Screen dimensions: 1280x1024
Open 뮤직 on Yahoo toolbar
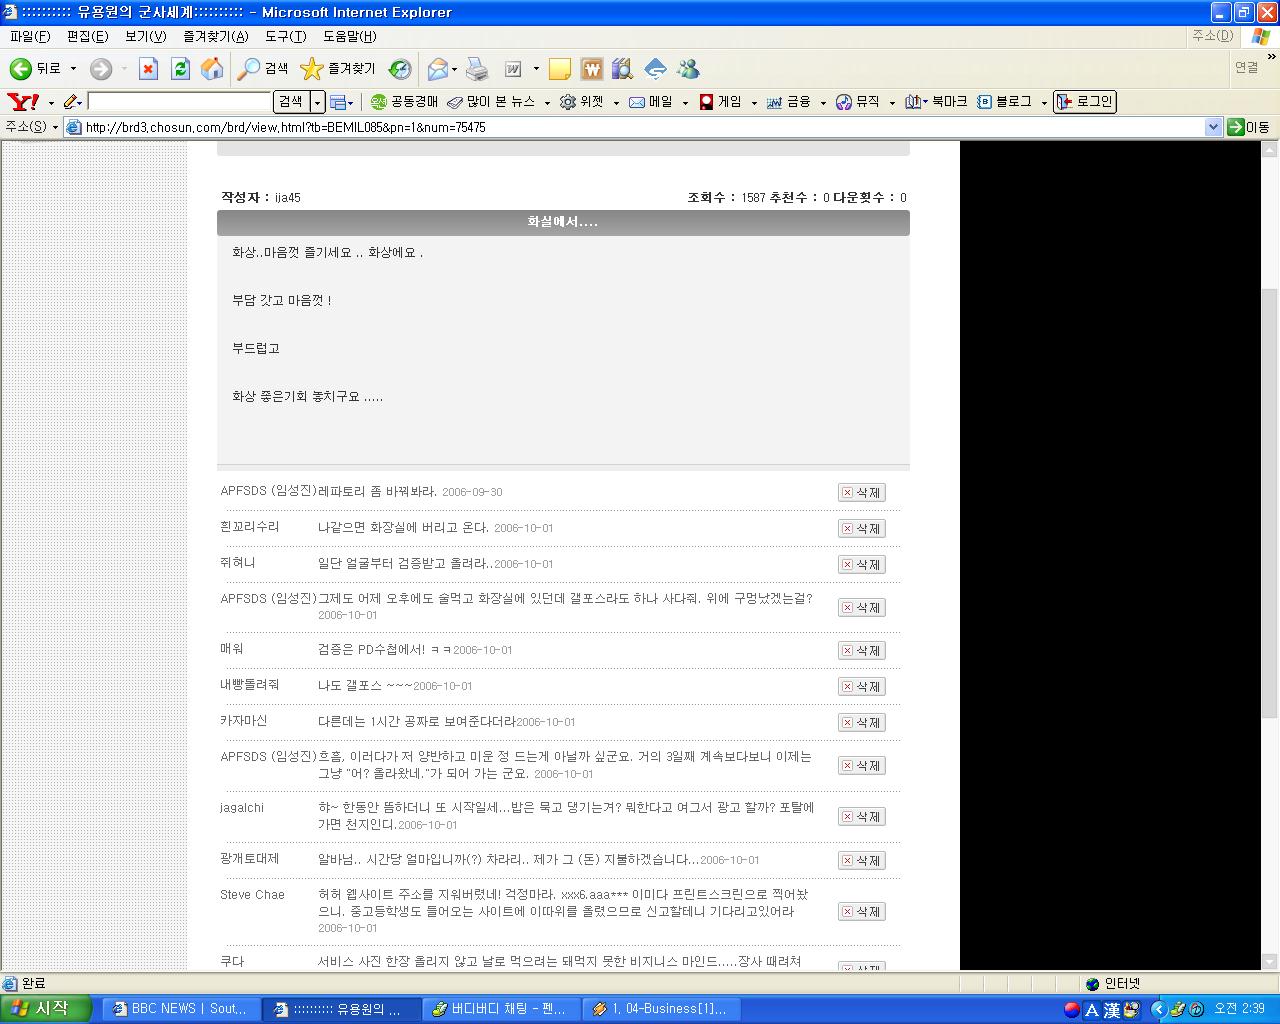(x=858, y=102)
